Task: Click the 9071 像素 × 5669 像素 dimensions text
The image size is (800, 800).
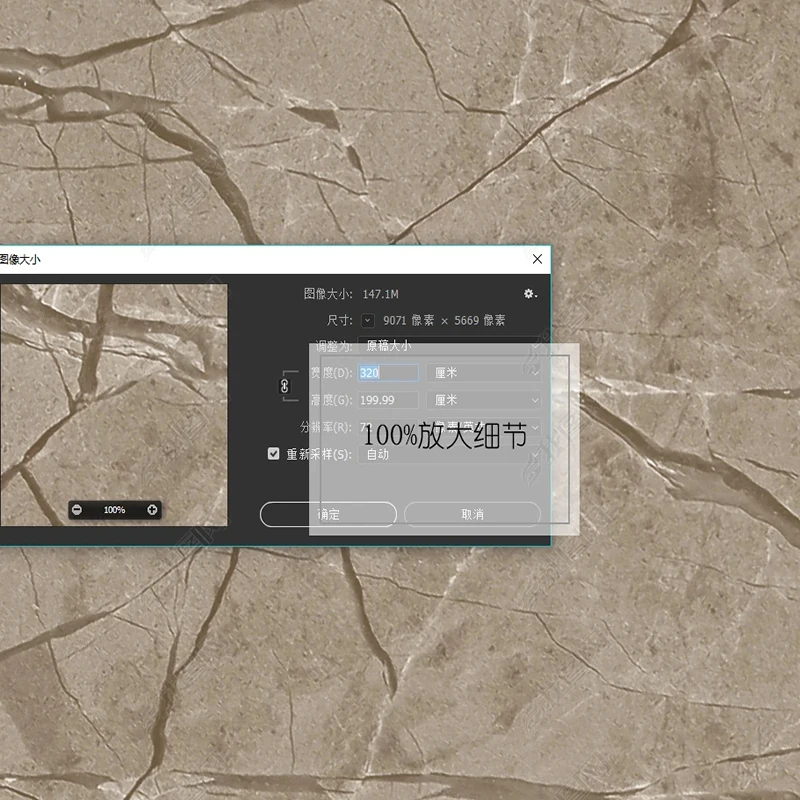Action: tap(444, 320)
